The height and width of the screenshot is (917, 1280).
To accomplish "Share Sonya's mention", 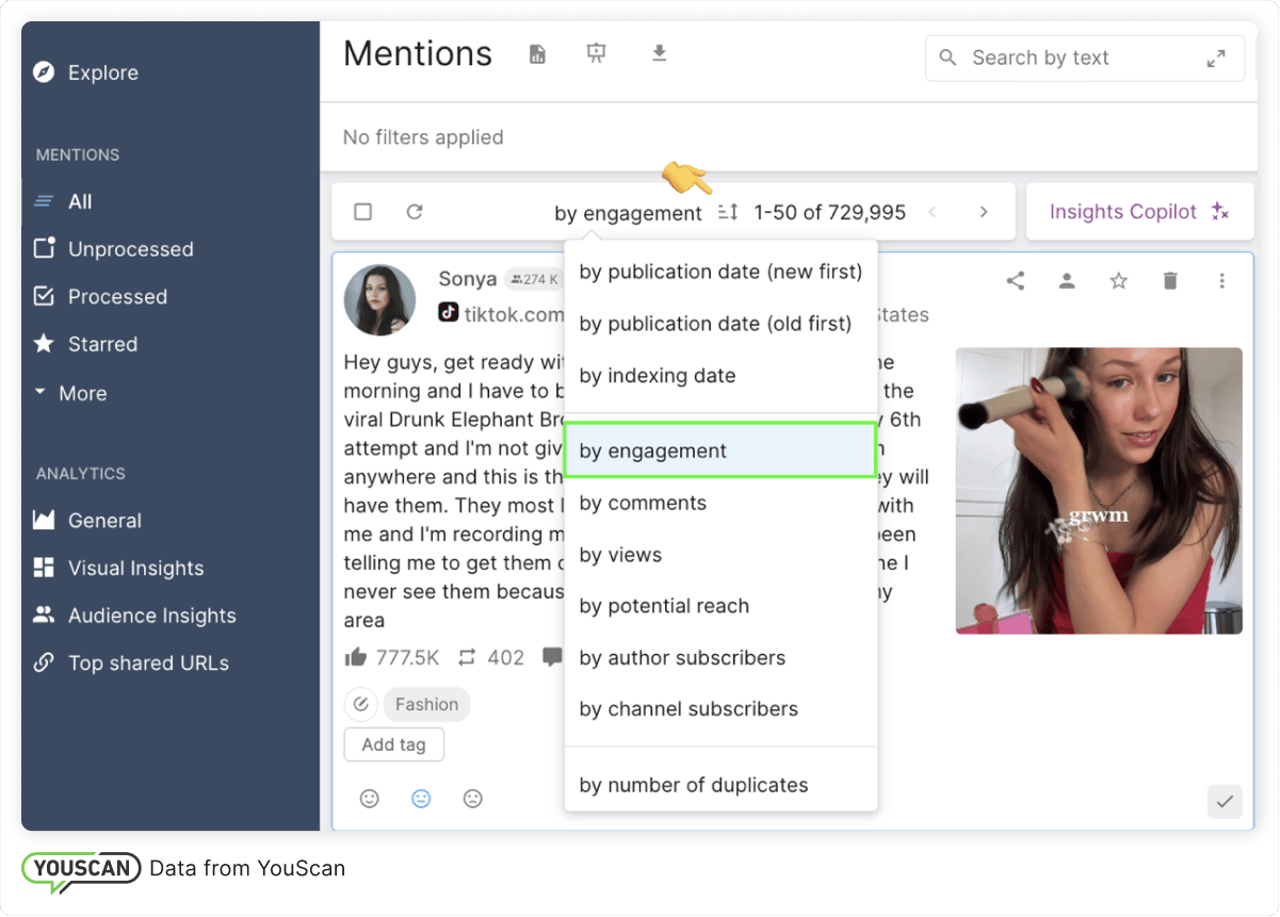I will pos(1015,281).
